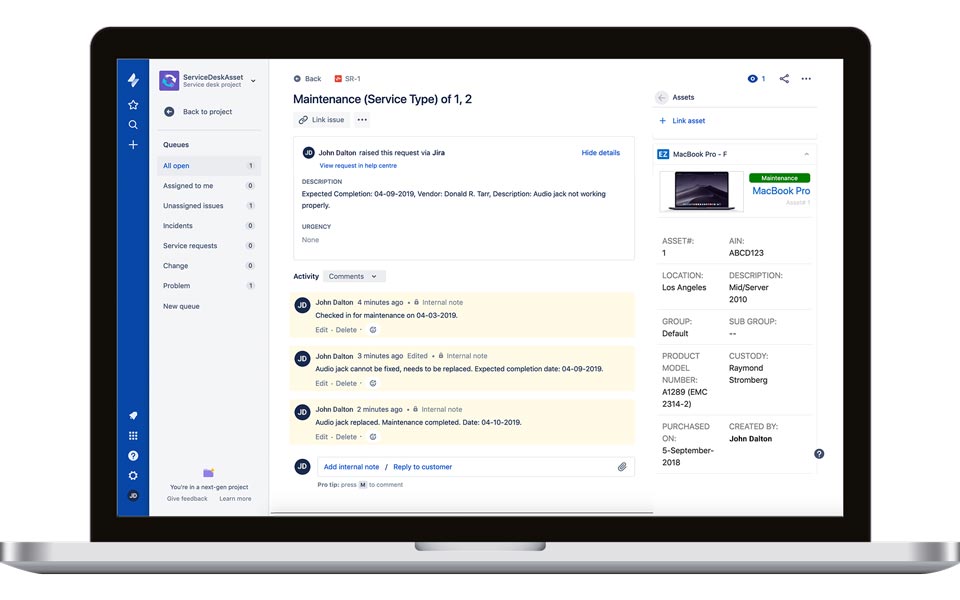The image size is (960, 600).
Task: Hide the request details
Action: point(600,151)
